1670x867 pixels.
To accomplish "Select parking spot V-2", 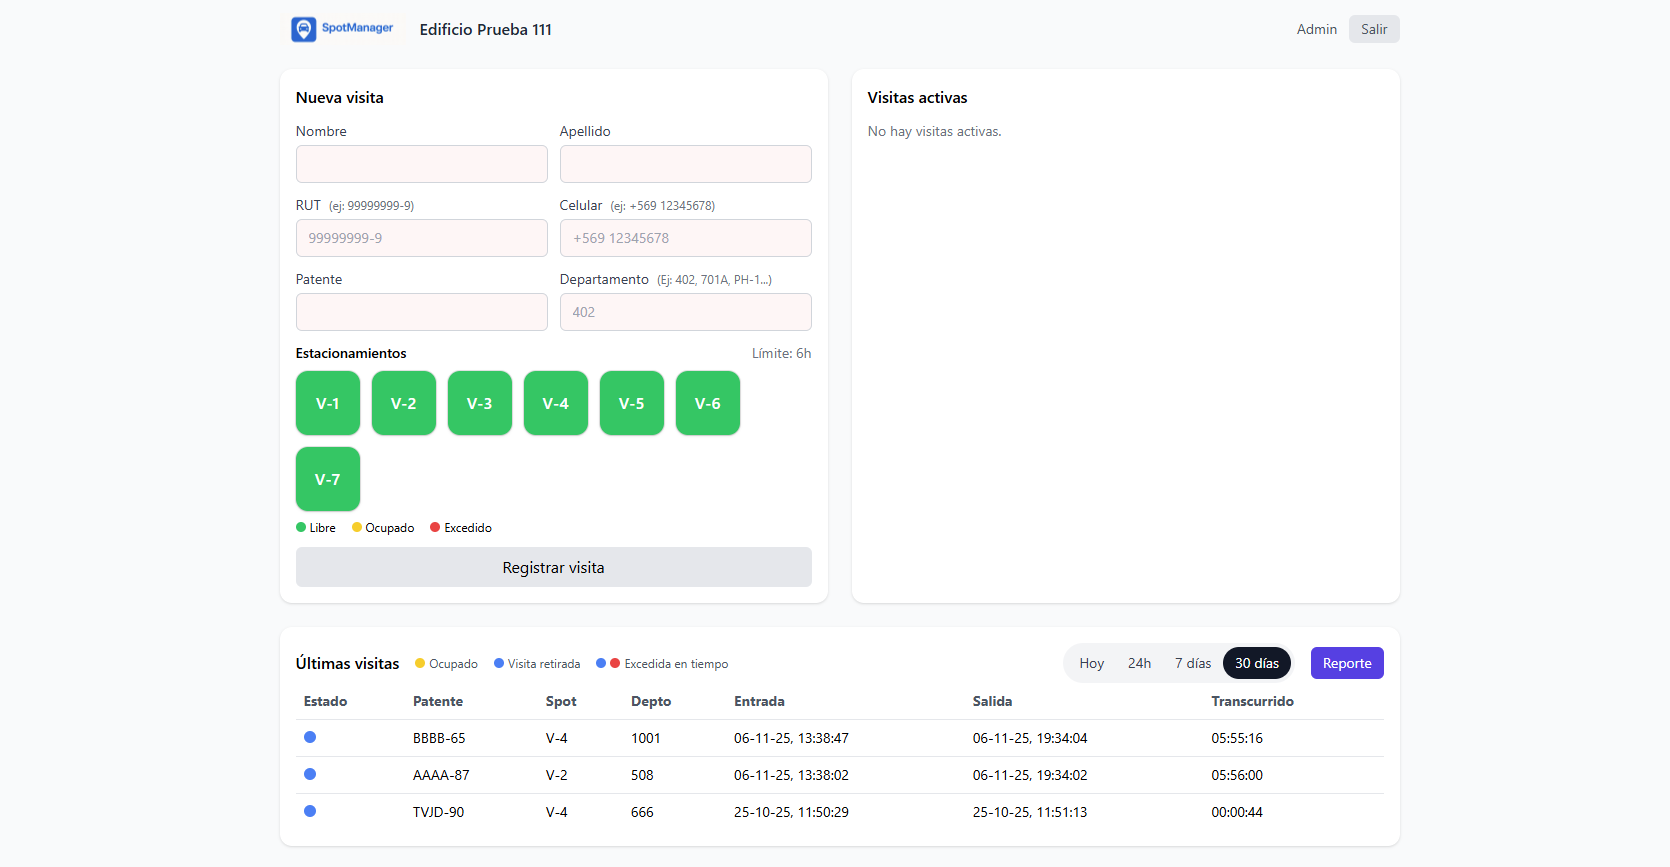I will pos(403,403).
